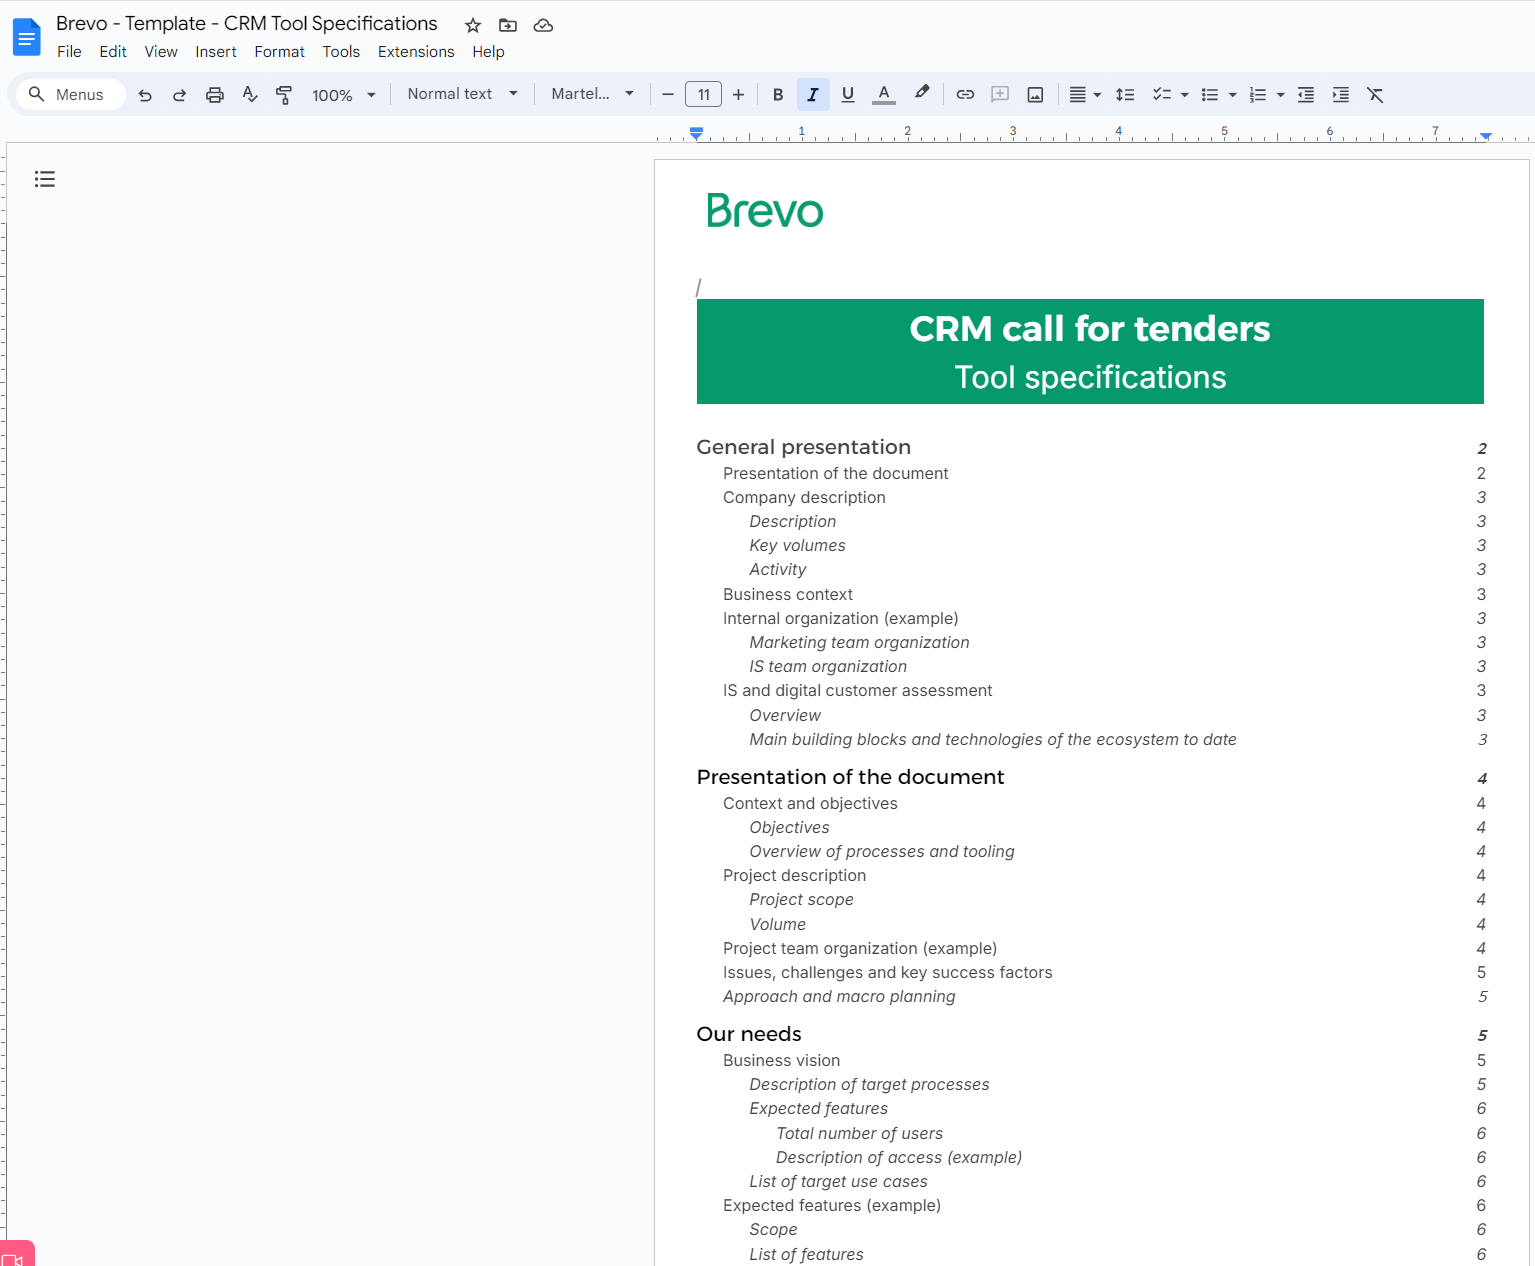Open the Tools menu
1535x1266 pixels.
[x=341, y=52]
